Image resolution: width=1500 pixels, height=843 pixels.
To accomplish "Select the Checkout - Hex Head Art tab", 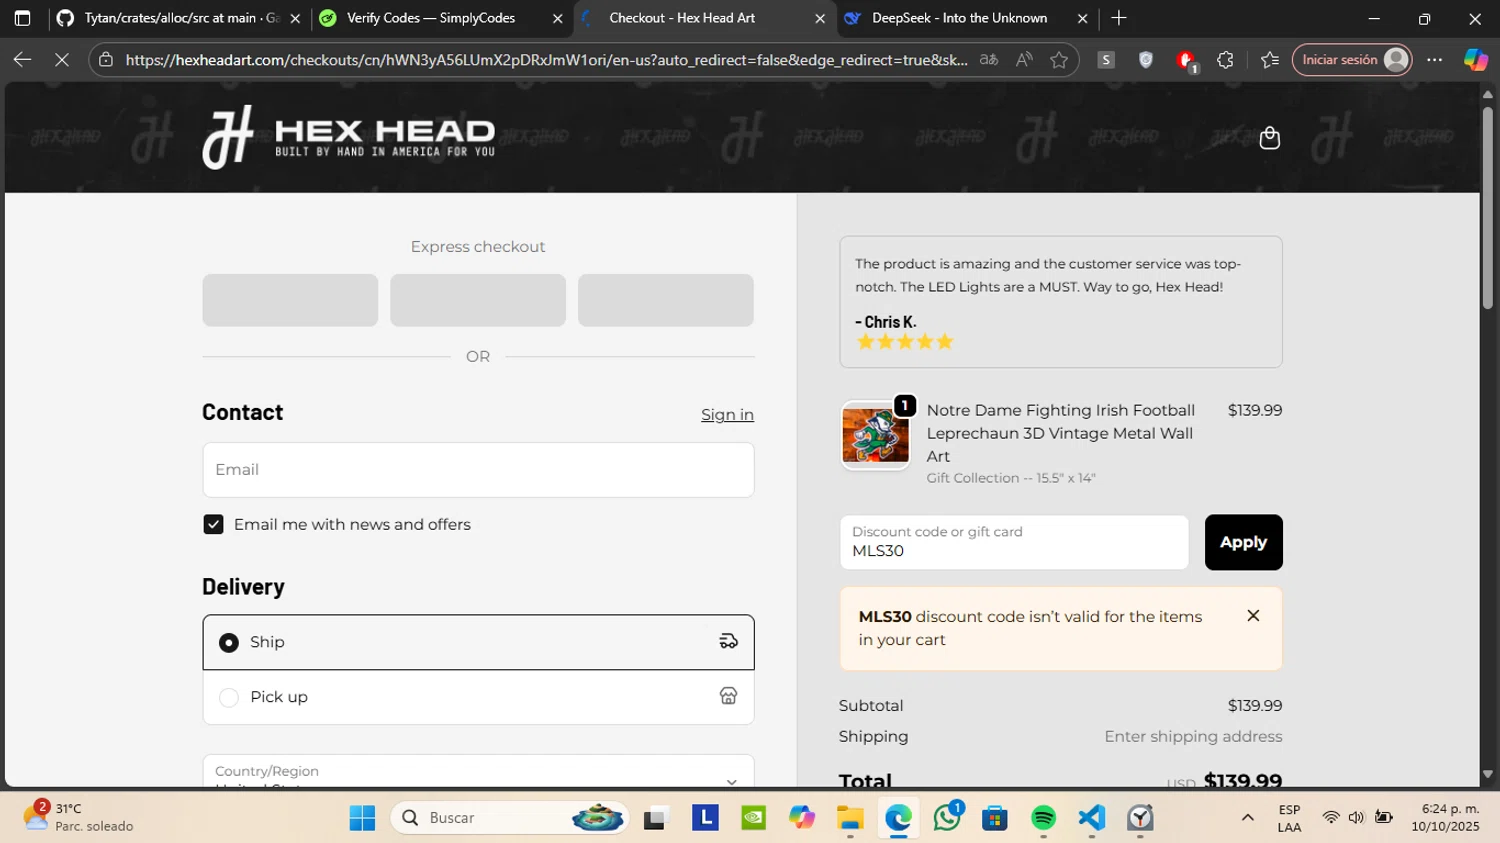I will pyautogui.click(x=704, y=18).
